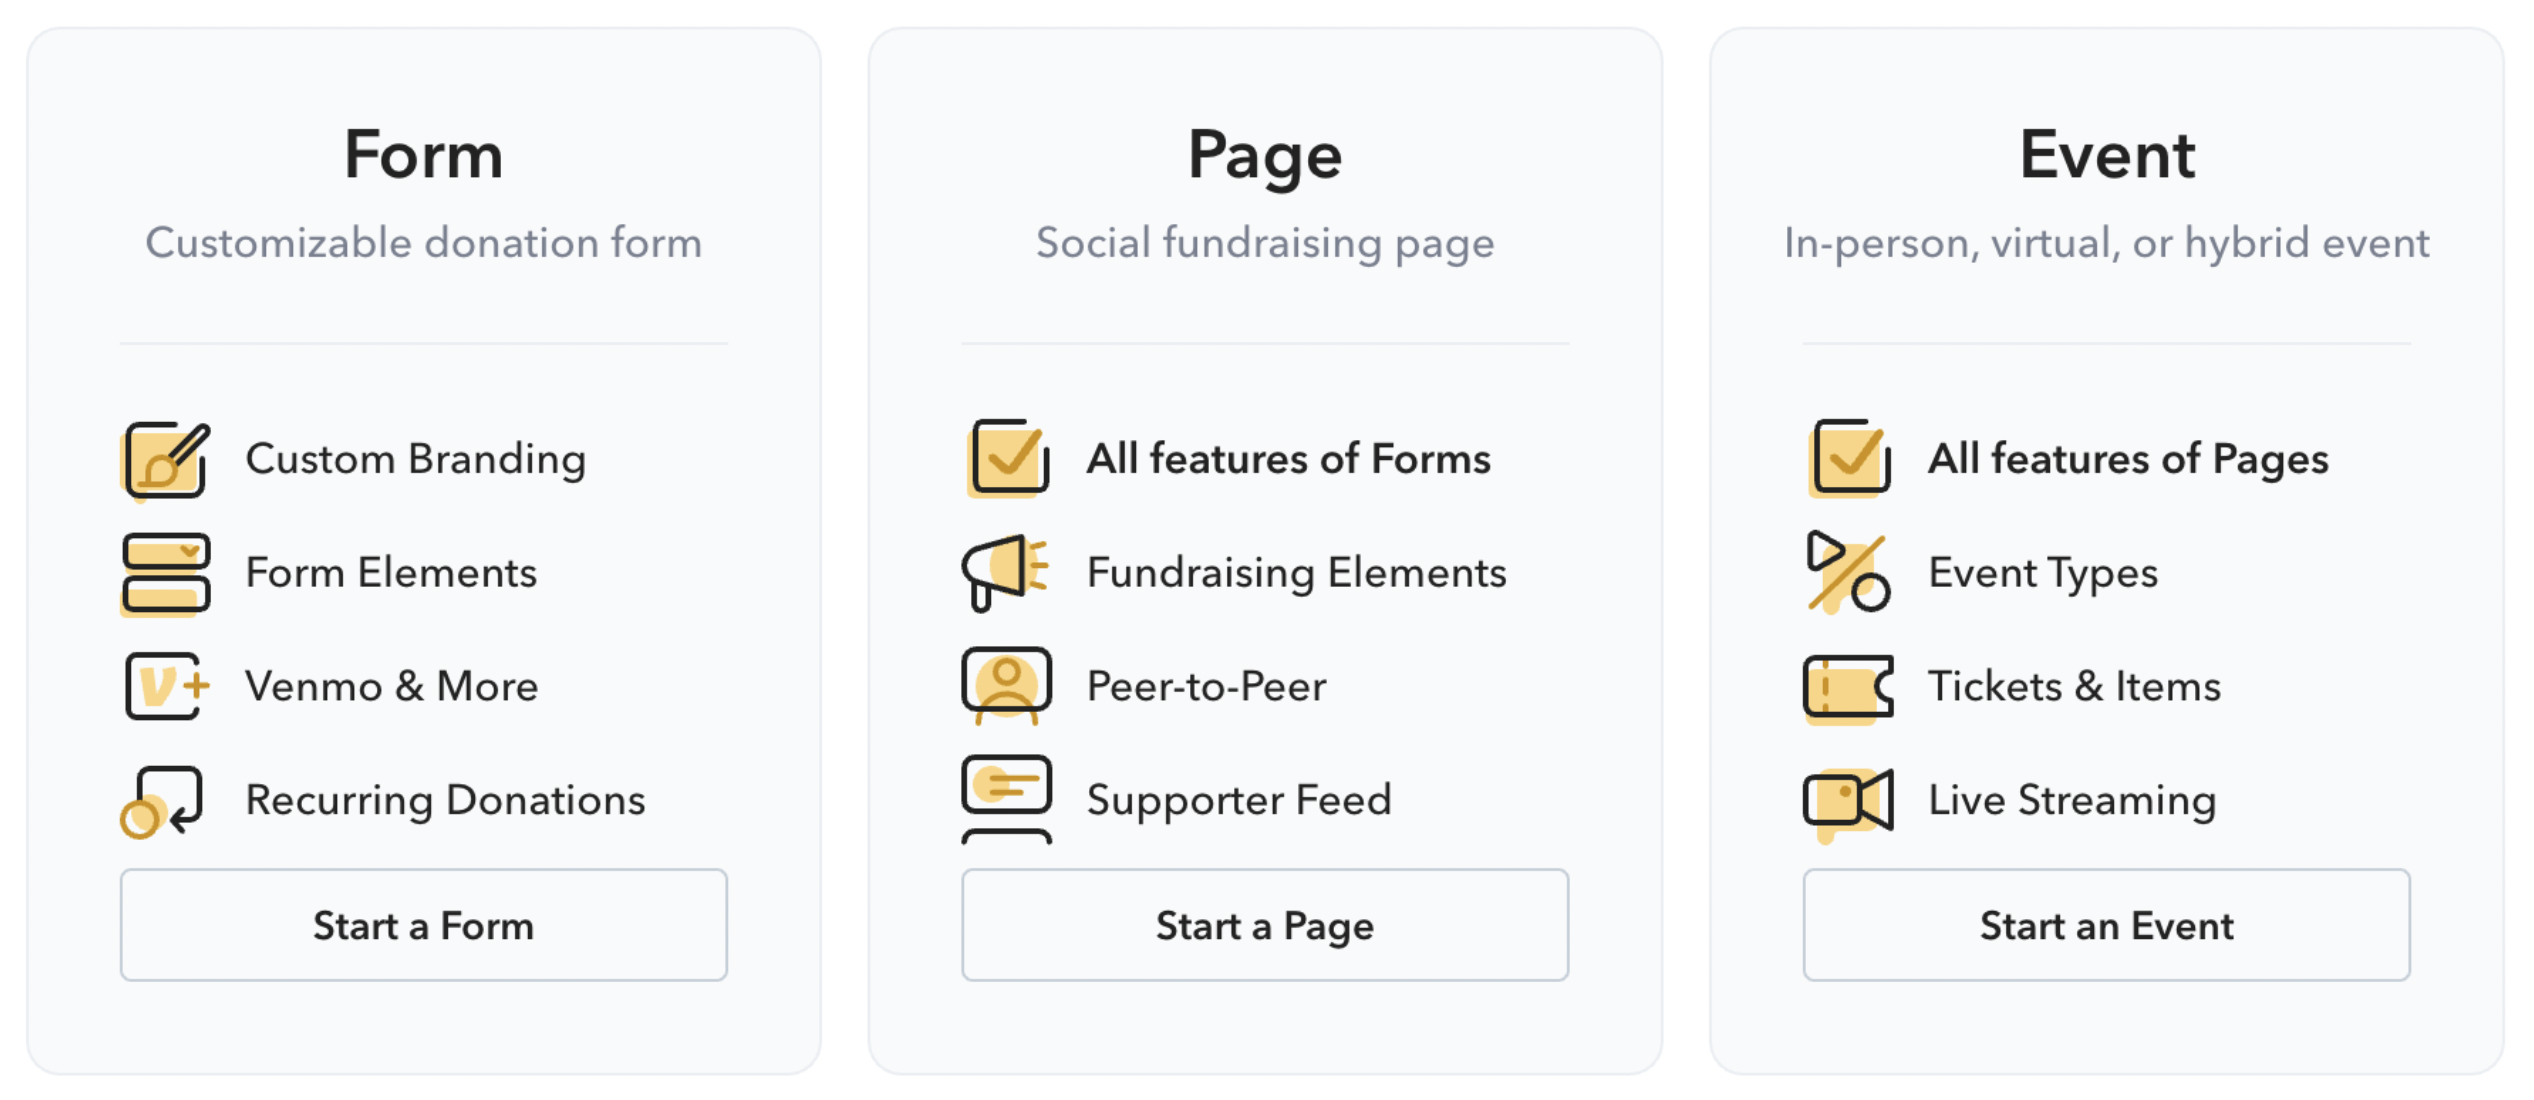Select the Form Elements stacked fields icon
Screen dimensions: 2534x1100
[x=166, y=574]
